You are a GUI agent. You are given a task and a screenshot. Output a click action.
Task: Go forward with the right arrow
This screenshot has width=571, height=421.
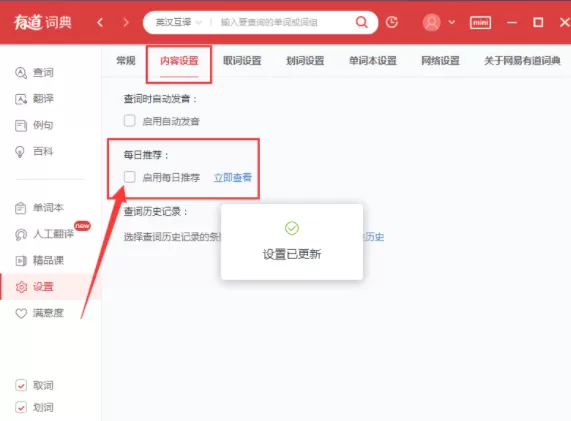[126, 23]
